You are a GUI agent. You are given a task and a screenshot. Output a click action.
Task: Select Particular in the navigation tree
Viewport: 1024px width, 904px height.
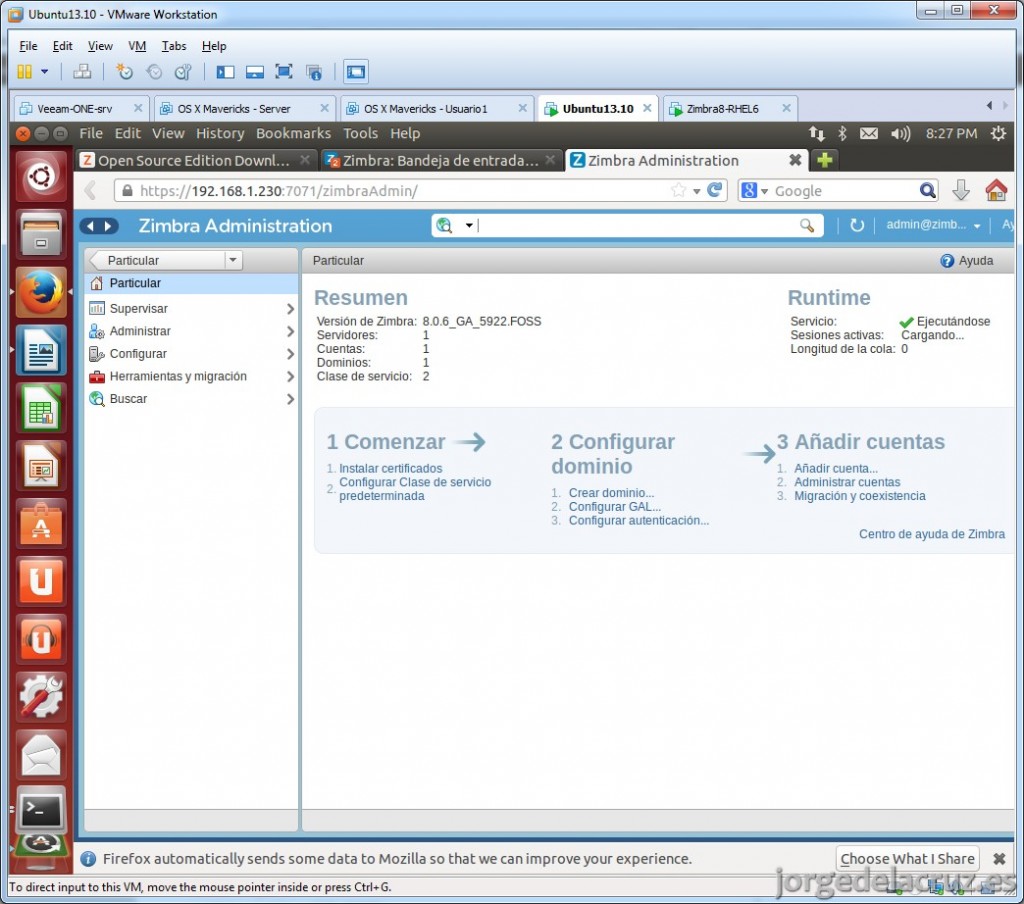(191, 283)
